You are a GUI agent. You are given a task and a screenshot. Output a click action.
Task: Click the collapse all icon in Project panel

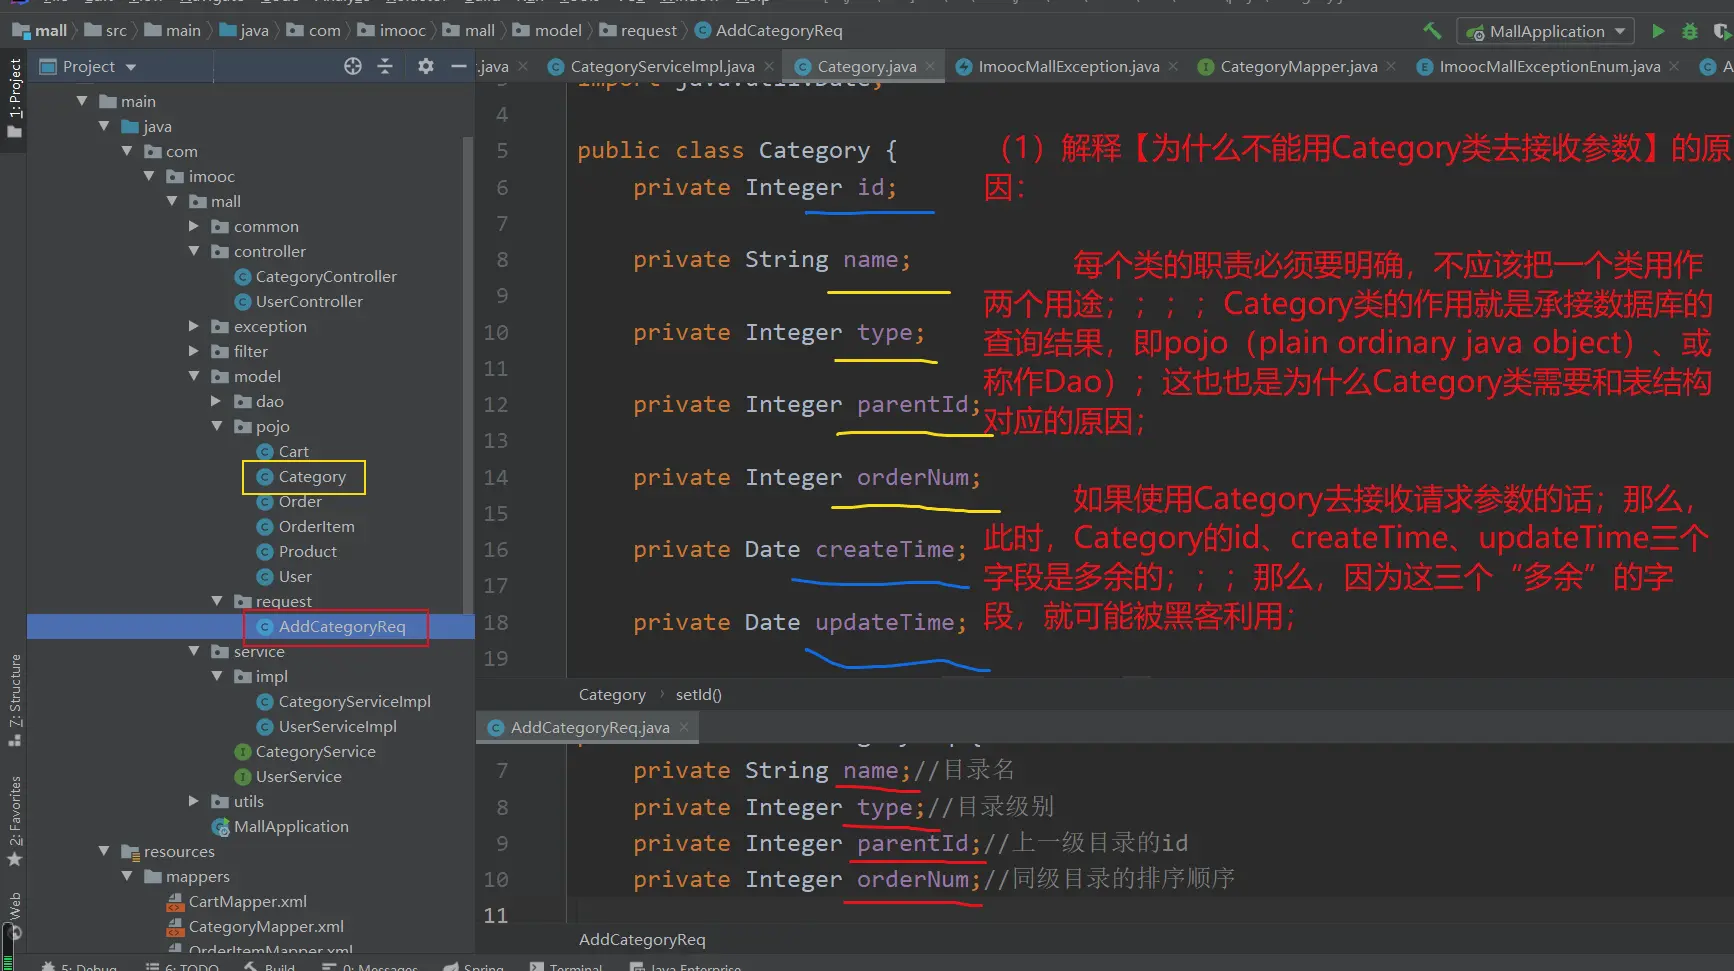point(385,66)
